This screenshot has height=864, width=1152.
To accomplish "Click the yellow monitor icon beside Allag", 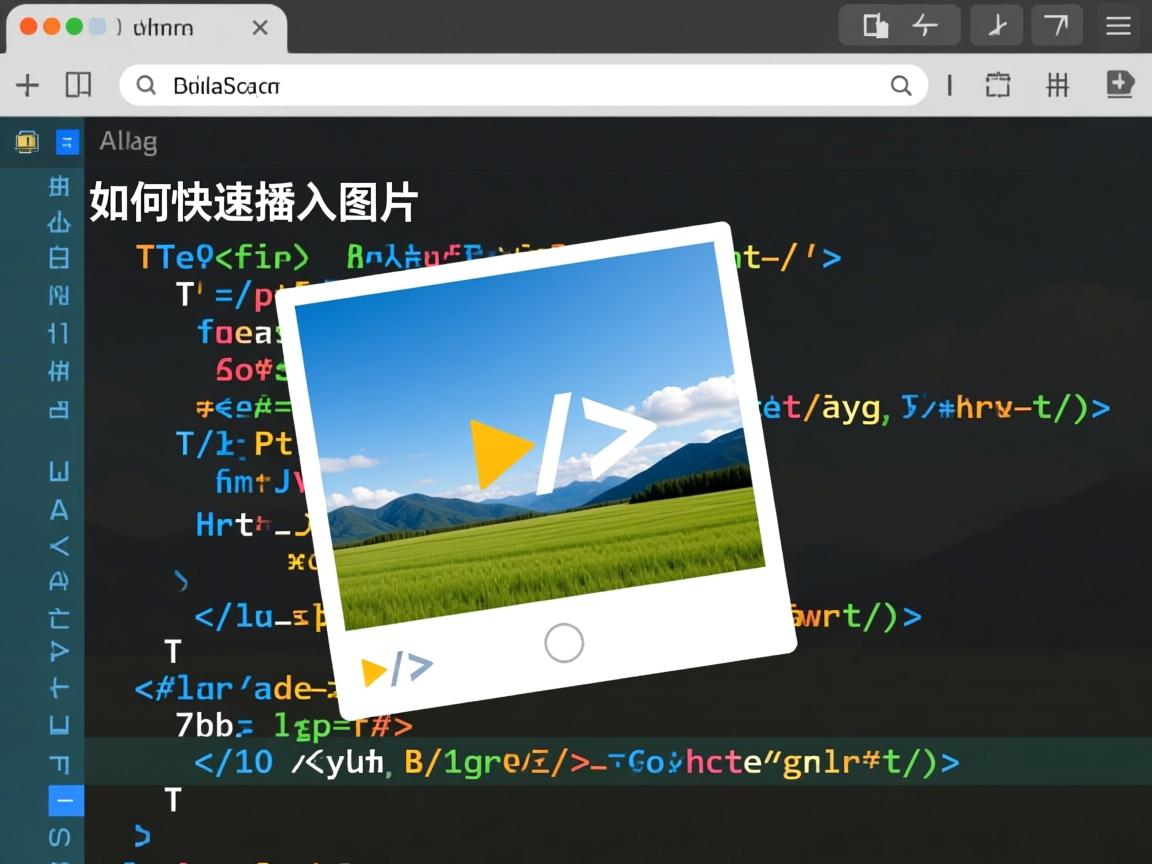I will click(x=27, y=142).
